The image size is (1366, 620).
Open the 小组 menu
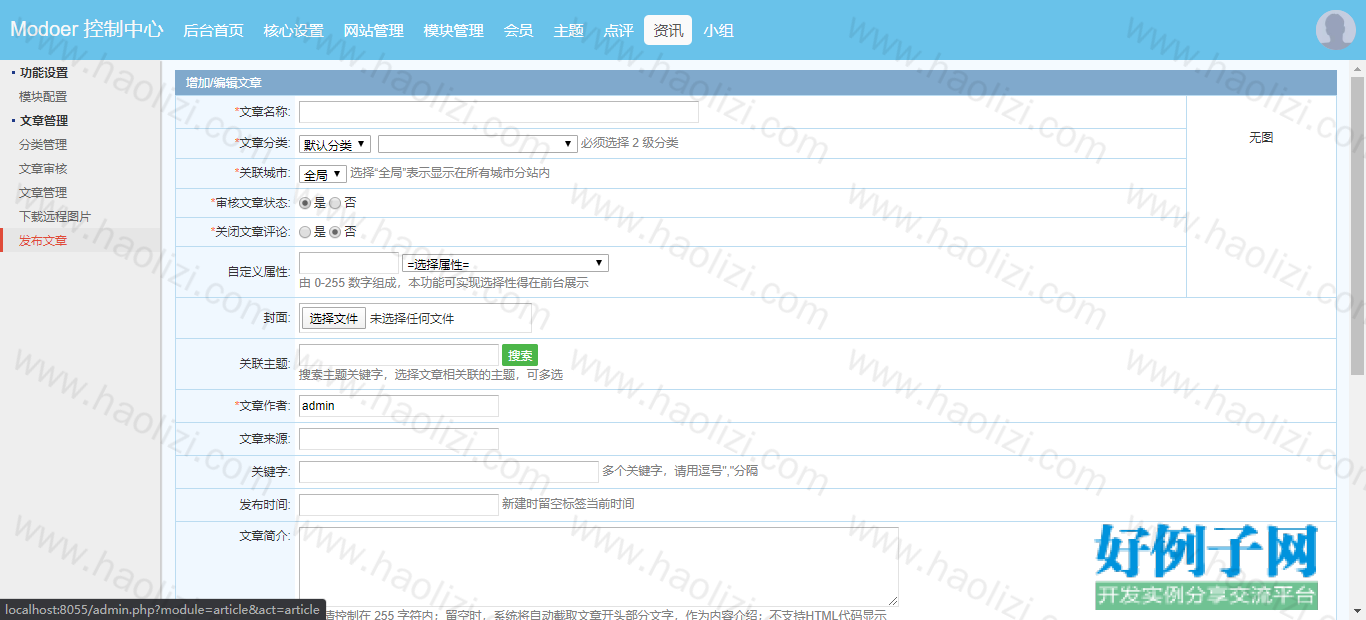click(718, 30)
